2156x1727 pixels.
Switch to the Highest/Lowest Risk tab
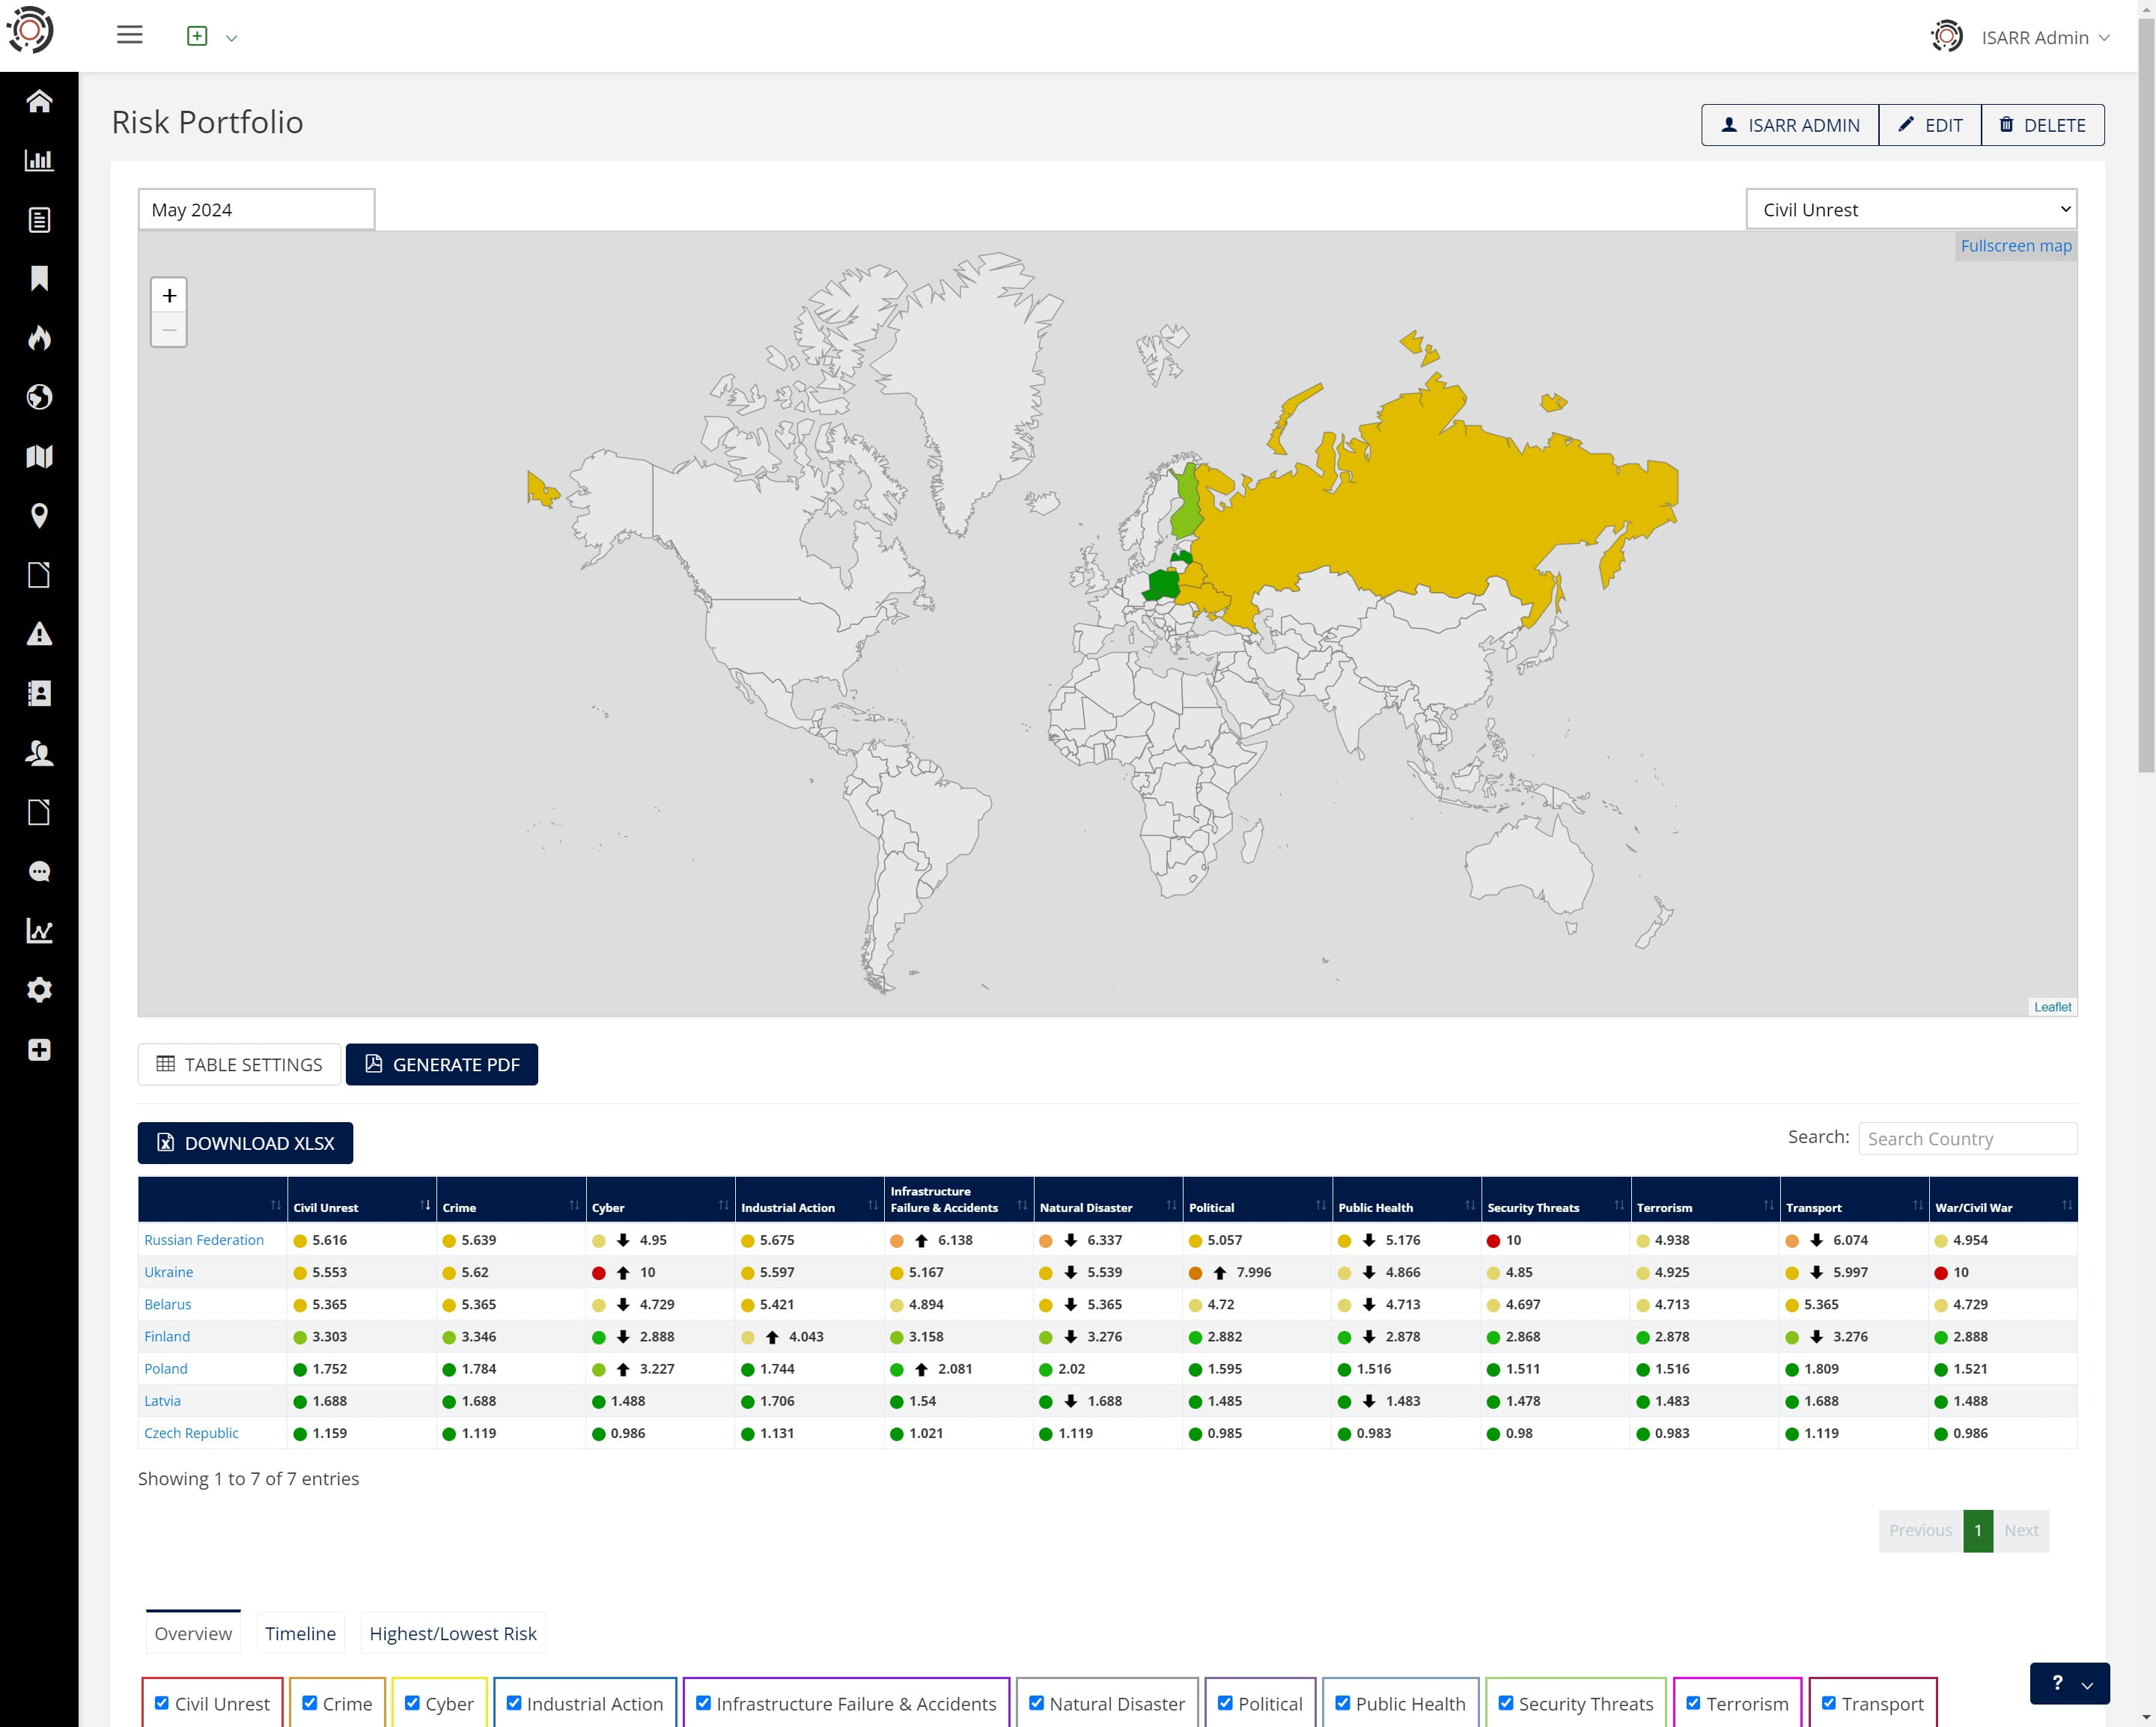(x=453, y=1633)
